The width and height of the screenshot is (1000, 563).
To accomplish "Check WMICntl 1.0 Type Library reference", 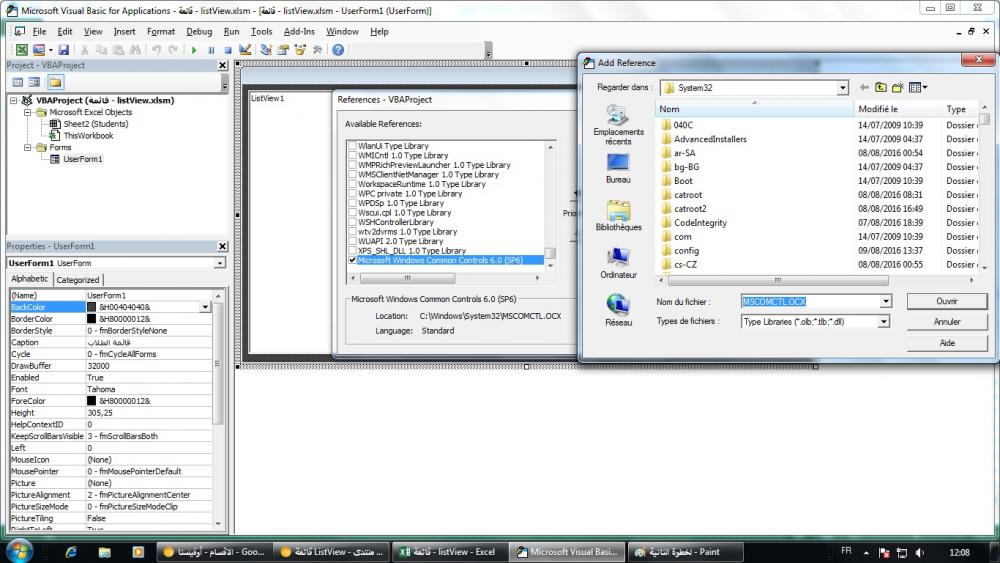I will point(353,155).
